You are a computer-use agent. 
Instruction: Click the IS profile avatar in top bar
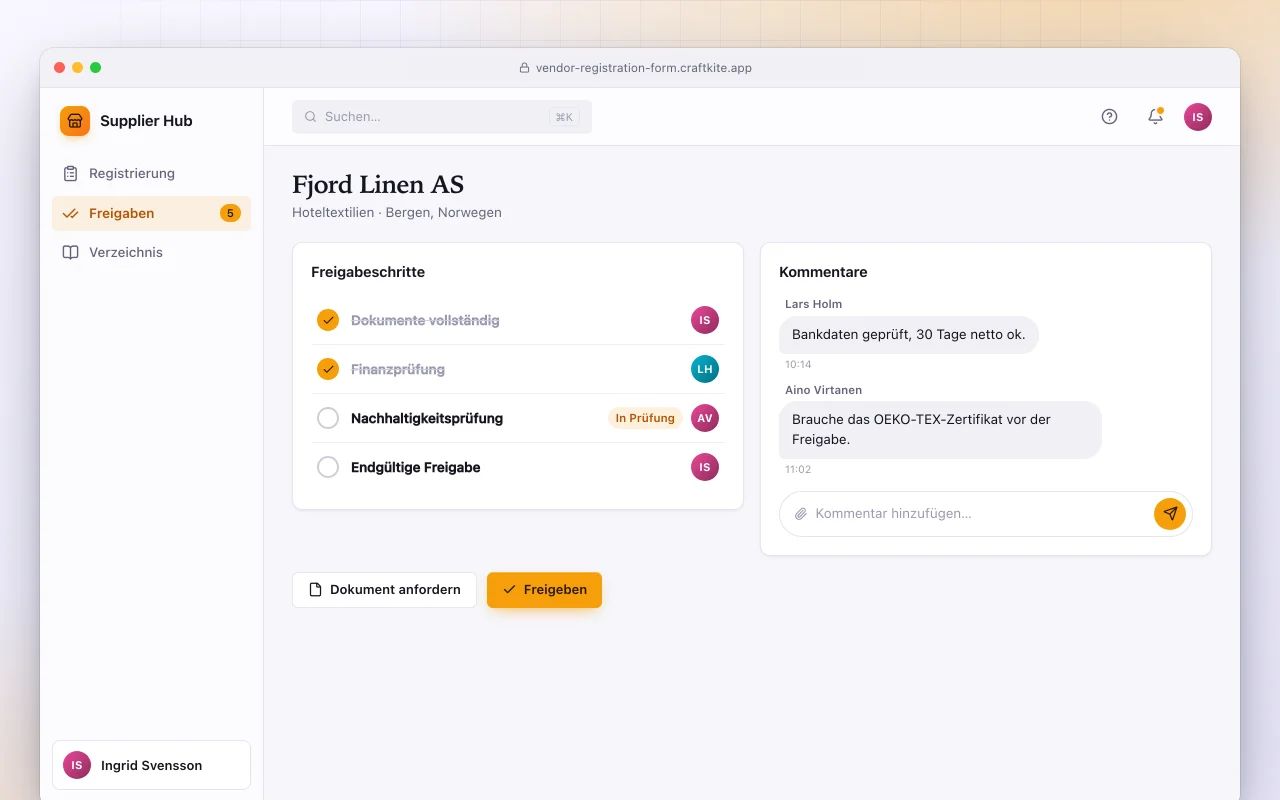click(x=1198, y=117)
